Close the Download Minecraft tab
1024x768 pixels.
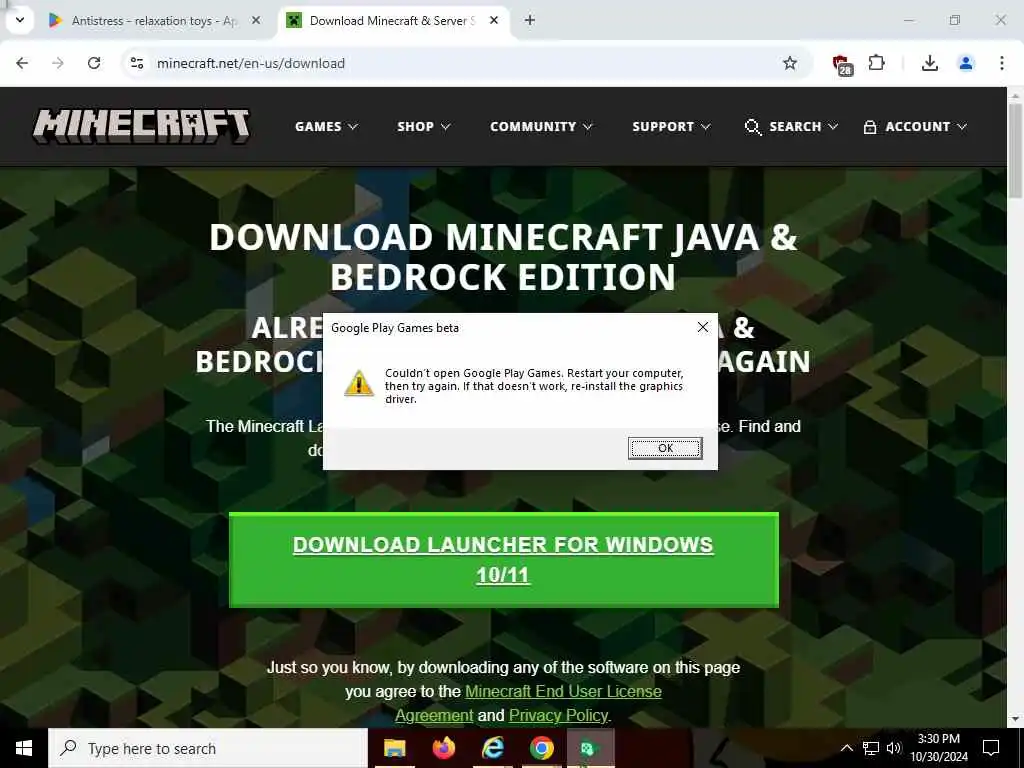coord(494,20)
